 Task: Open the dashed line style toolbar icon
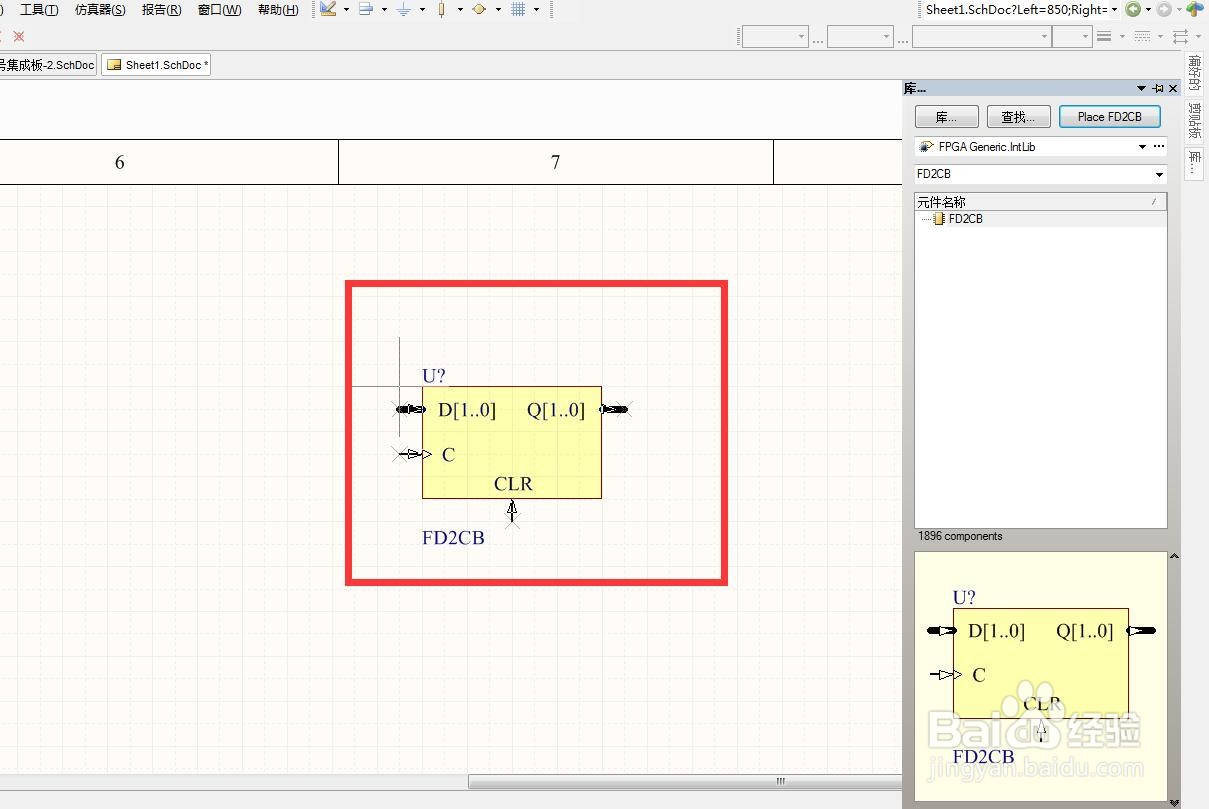pos(1142,36)
